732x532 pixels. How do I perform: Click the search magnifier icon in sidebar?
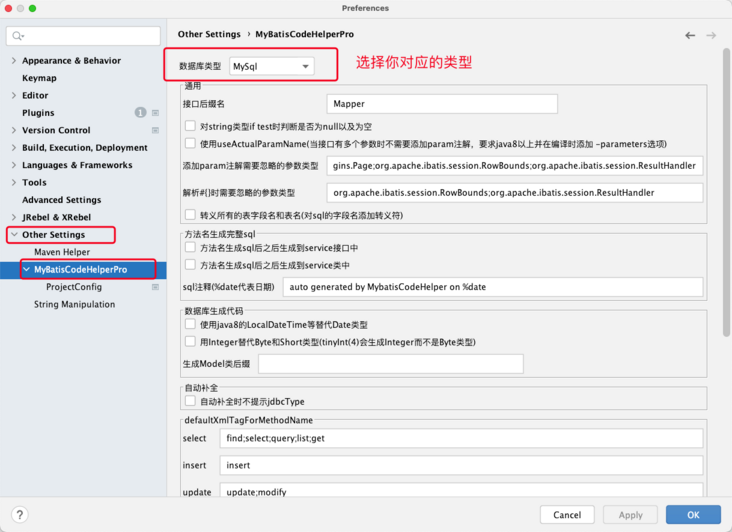(18, 36)
